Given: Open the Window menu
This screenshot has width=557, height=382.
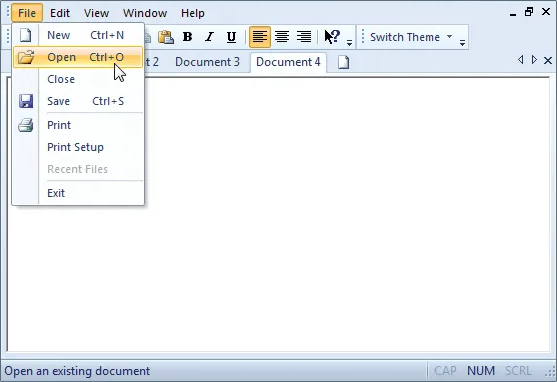Looking at the screenshot, I should click(x=145, y=13).
